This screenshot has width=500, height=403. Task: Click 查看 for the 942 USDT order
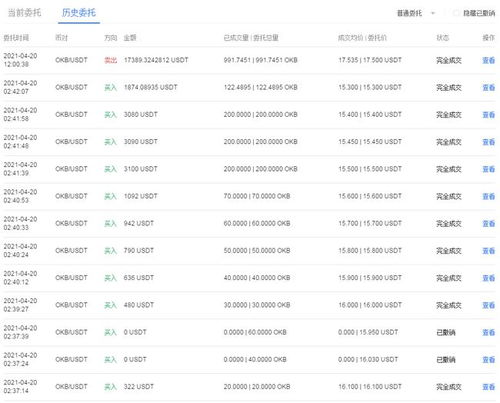pos(488,224)
